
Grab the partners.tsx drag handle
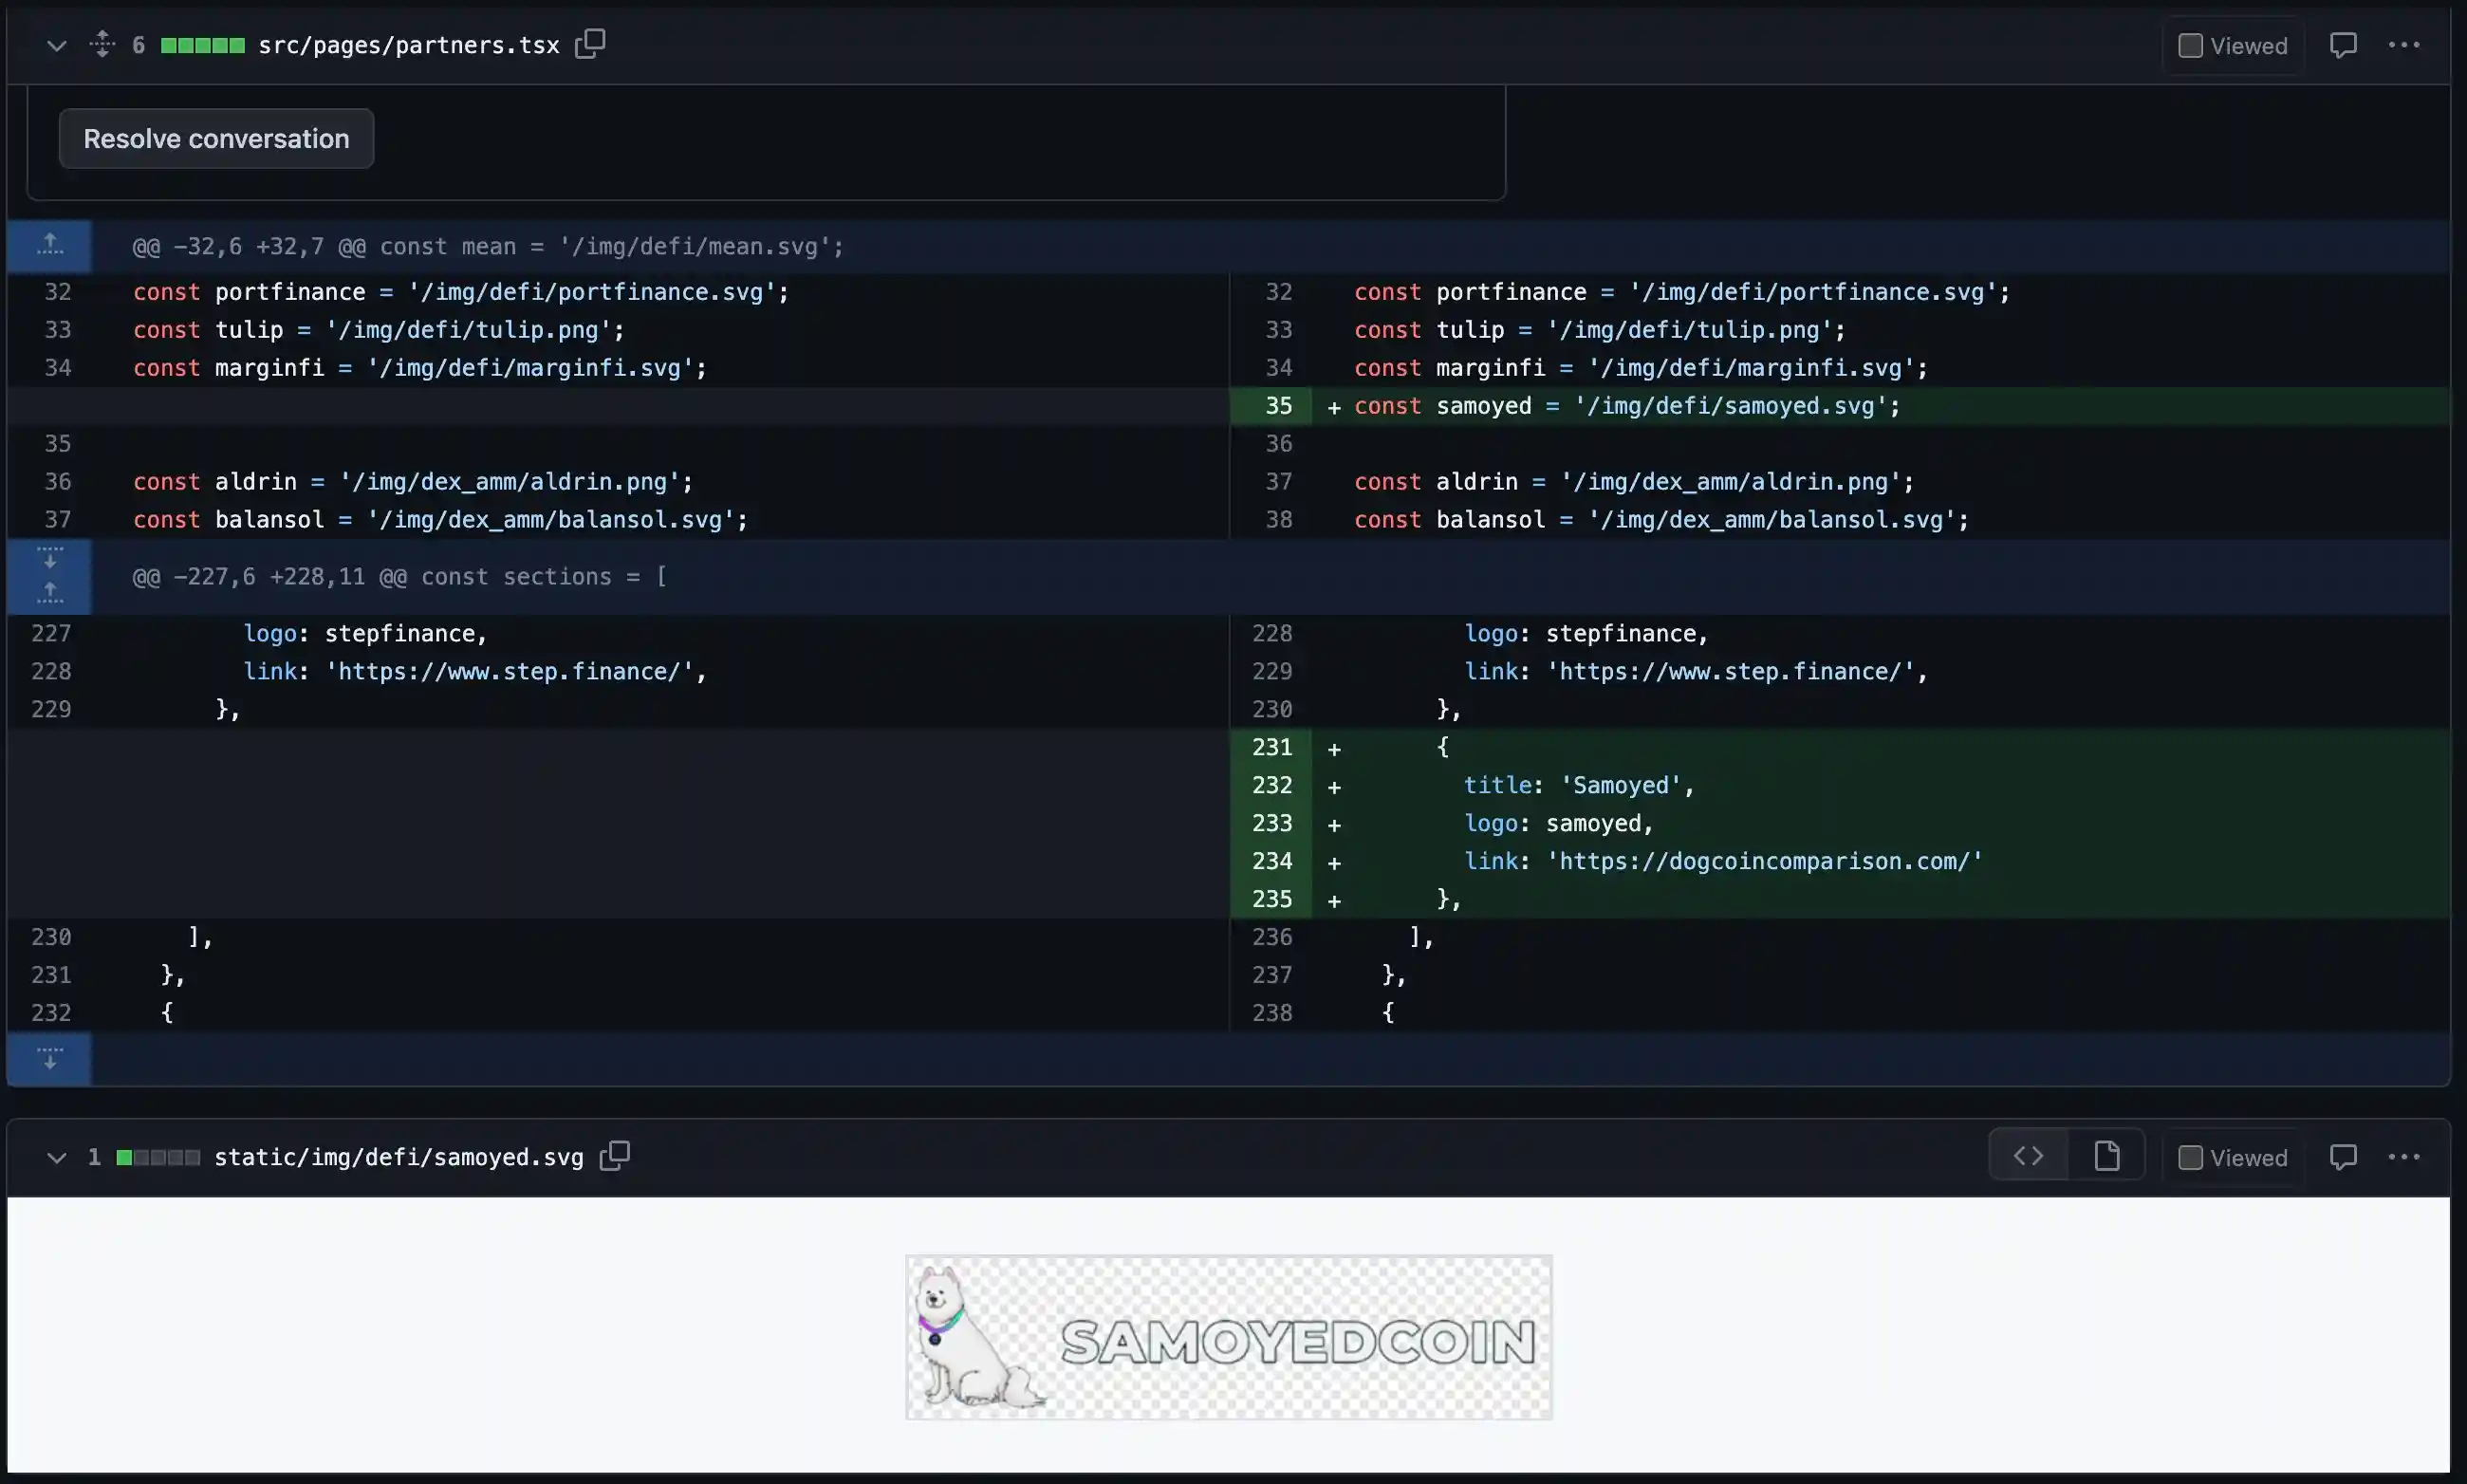pos(101,44)
